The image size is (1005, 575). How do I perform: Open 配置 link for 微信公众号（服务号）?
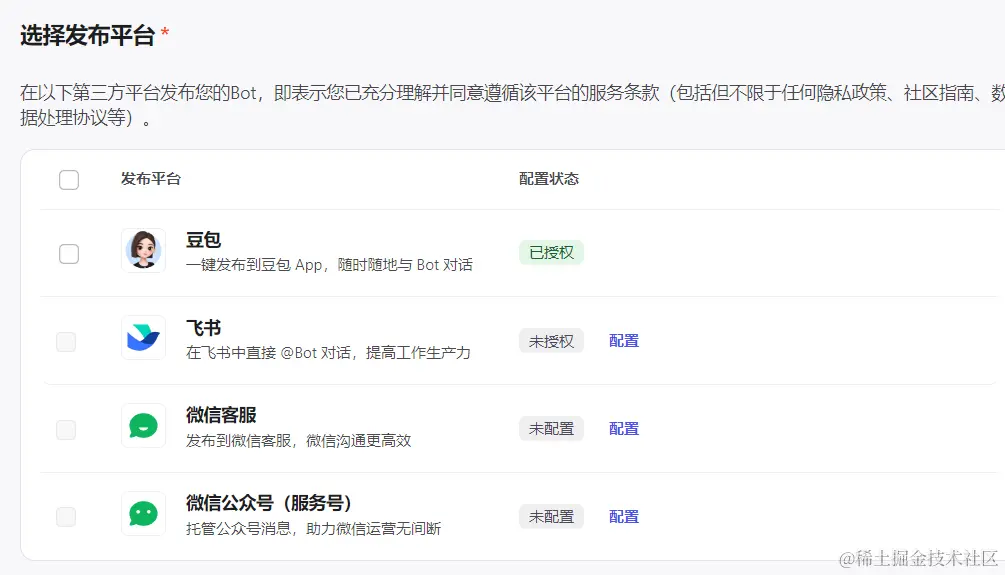(x=624, y=517)
